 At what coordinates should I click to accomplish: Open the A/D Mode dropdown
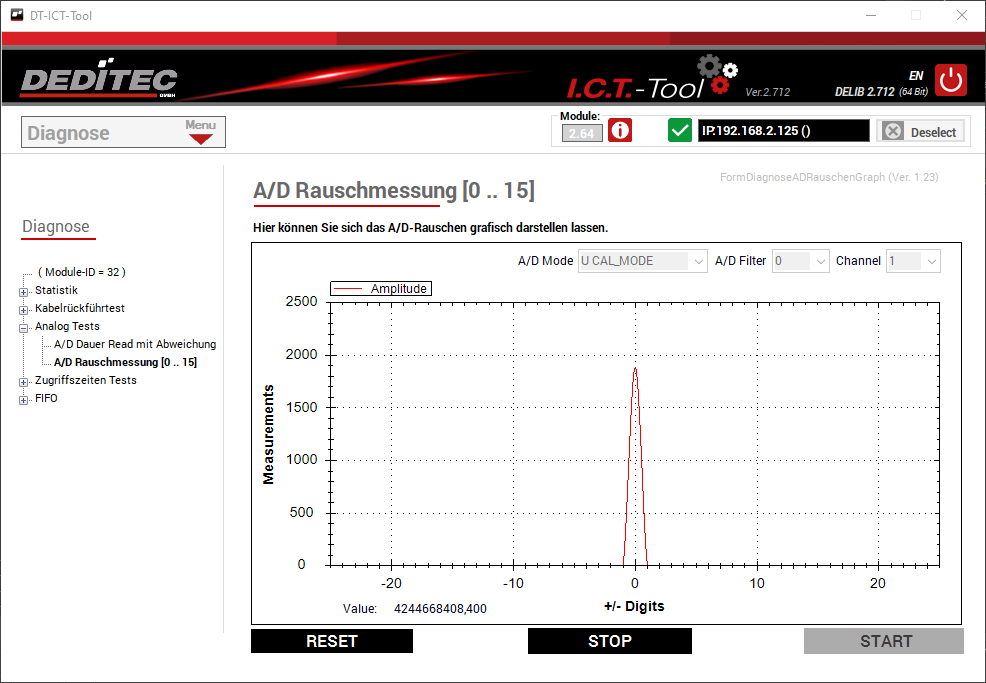tap(643, 261)
